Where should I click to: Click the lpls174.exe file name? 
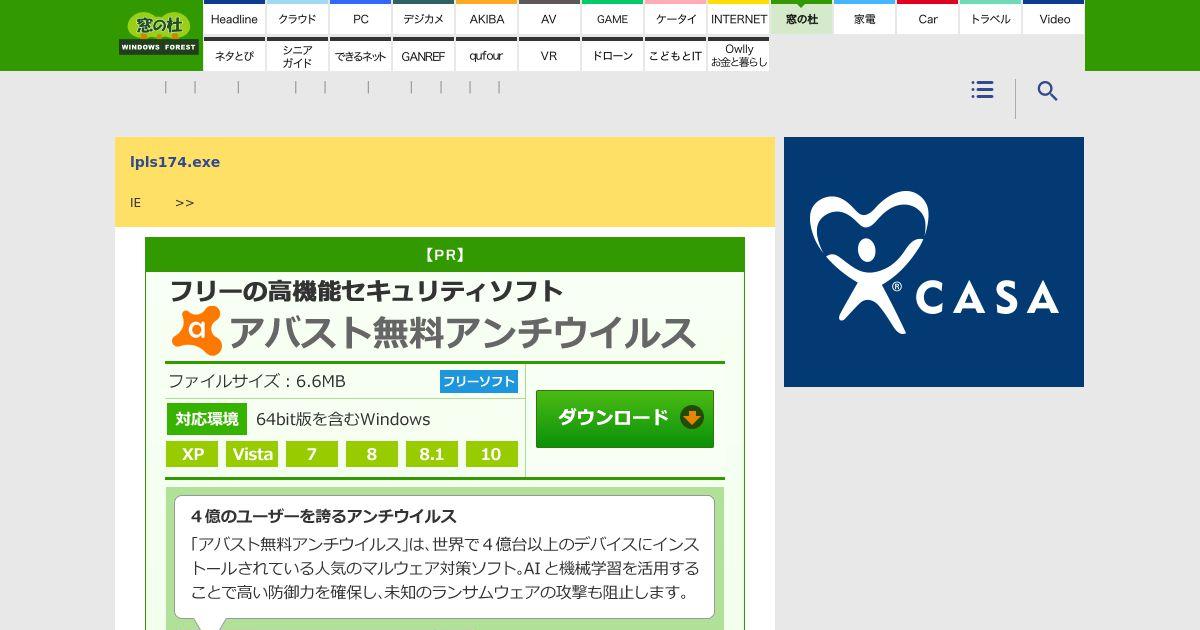[x=175, y=162]
